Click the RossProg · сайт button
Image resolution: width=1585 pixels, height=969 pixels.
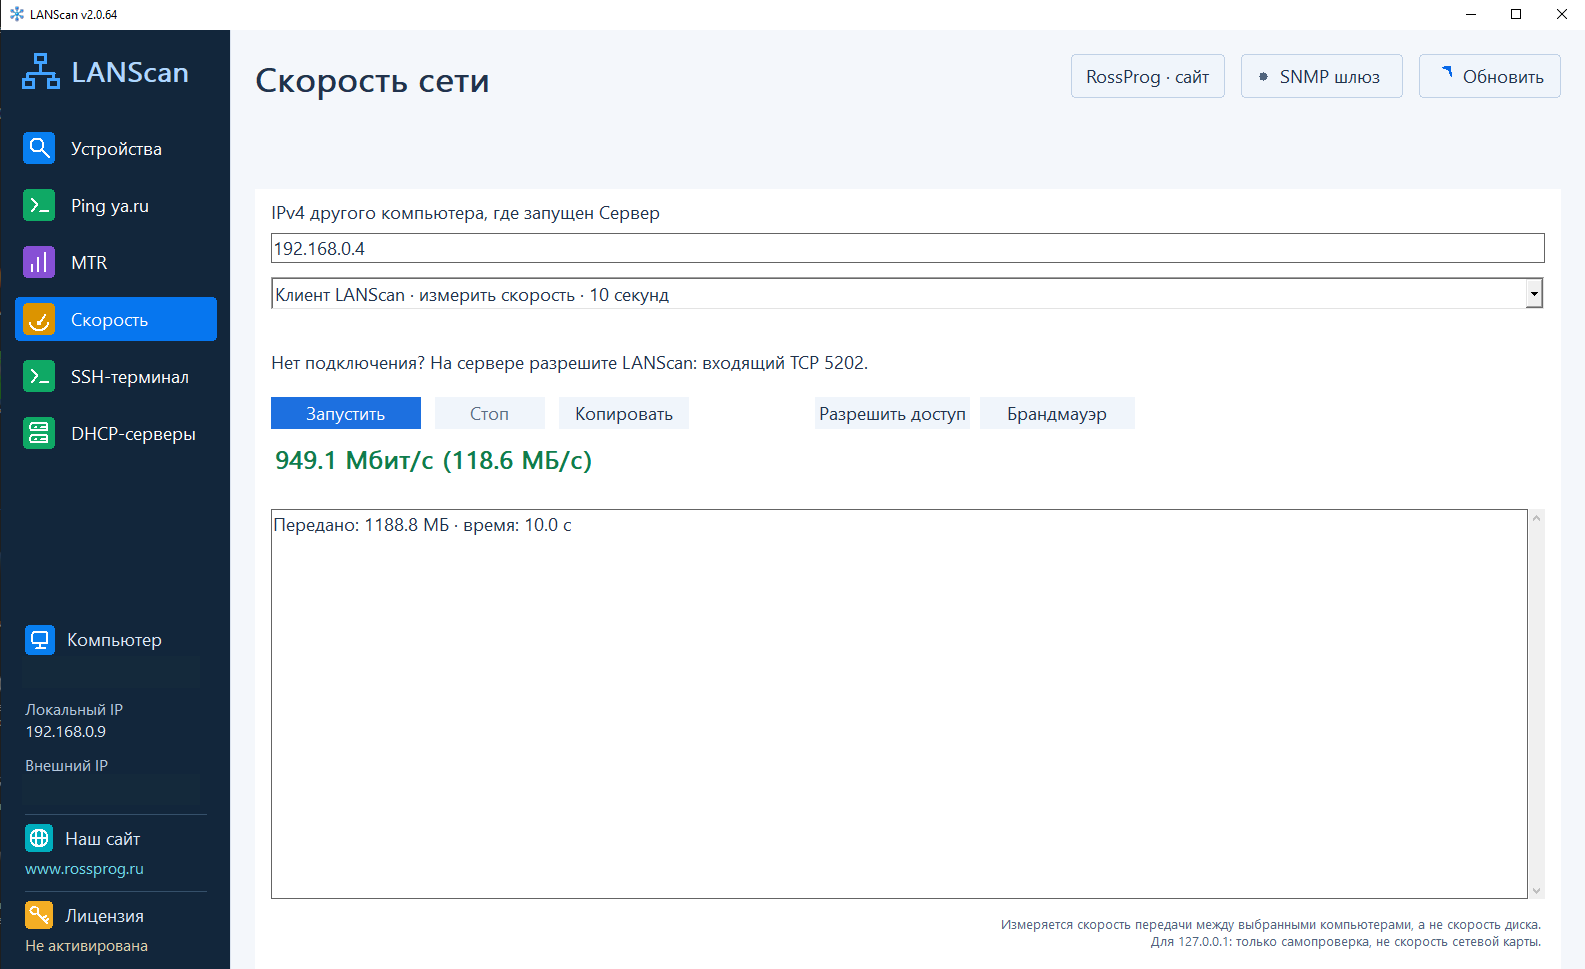[1147, 76]
